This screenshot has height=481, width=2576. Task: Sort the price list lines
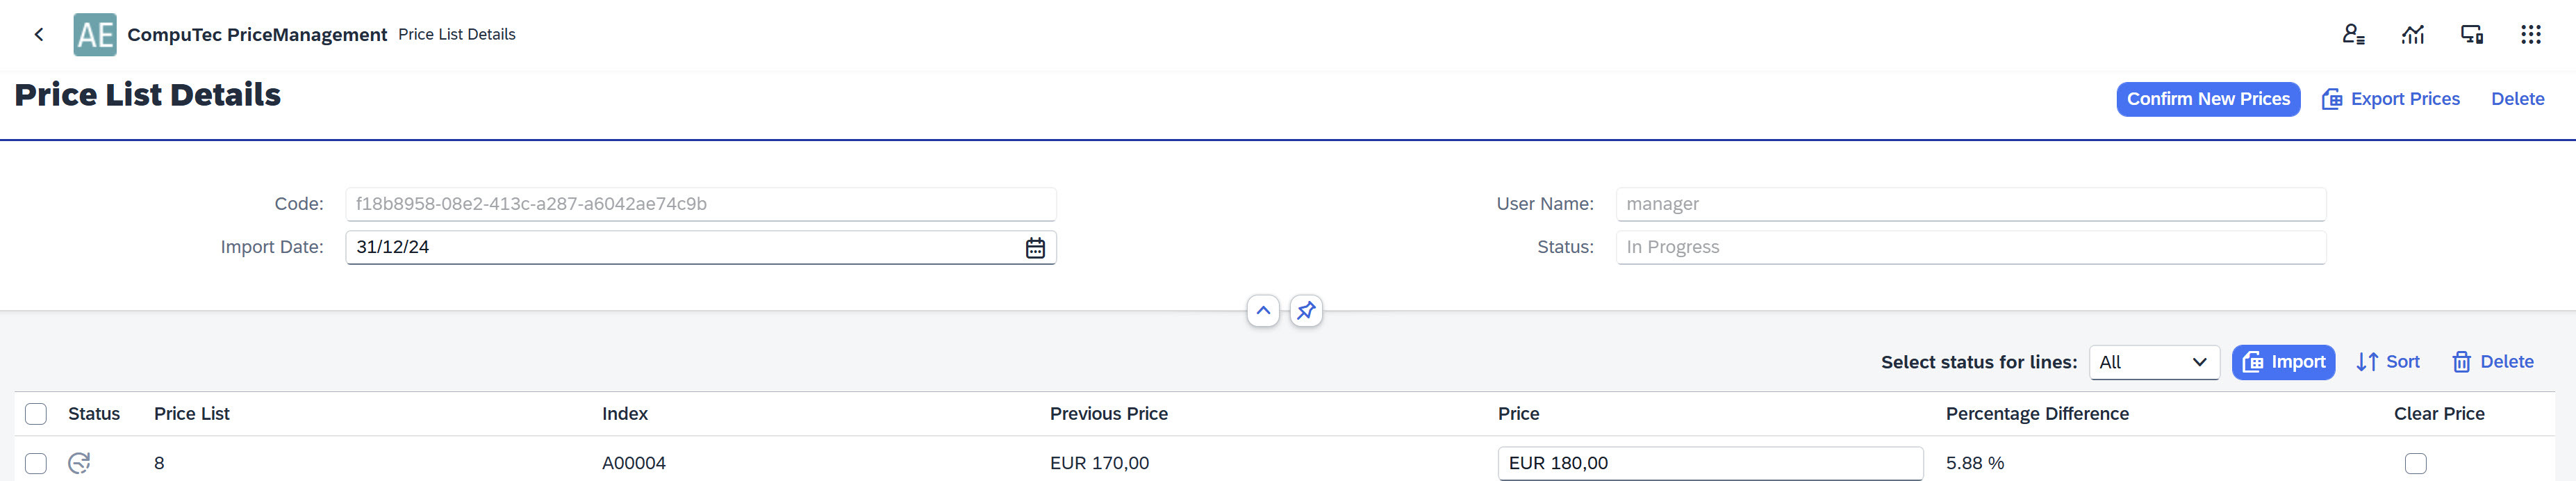(x=2387, y=362)
